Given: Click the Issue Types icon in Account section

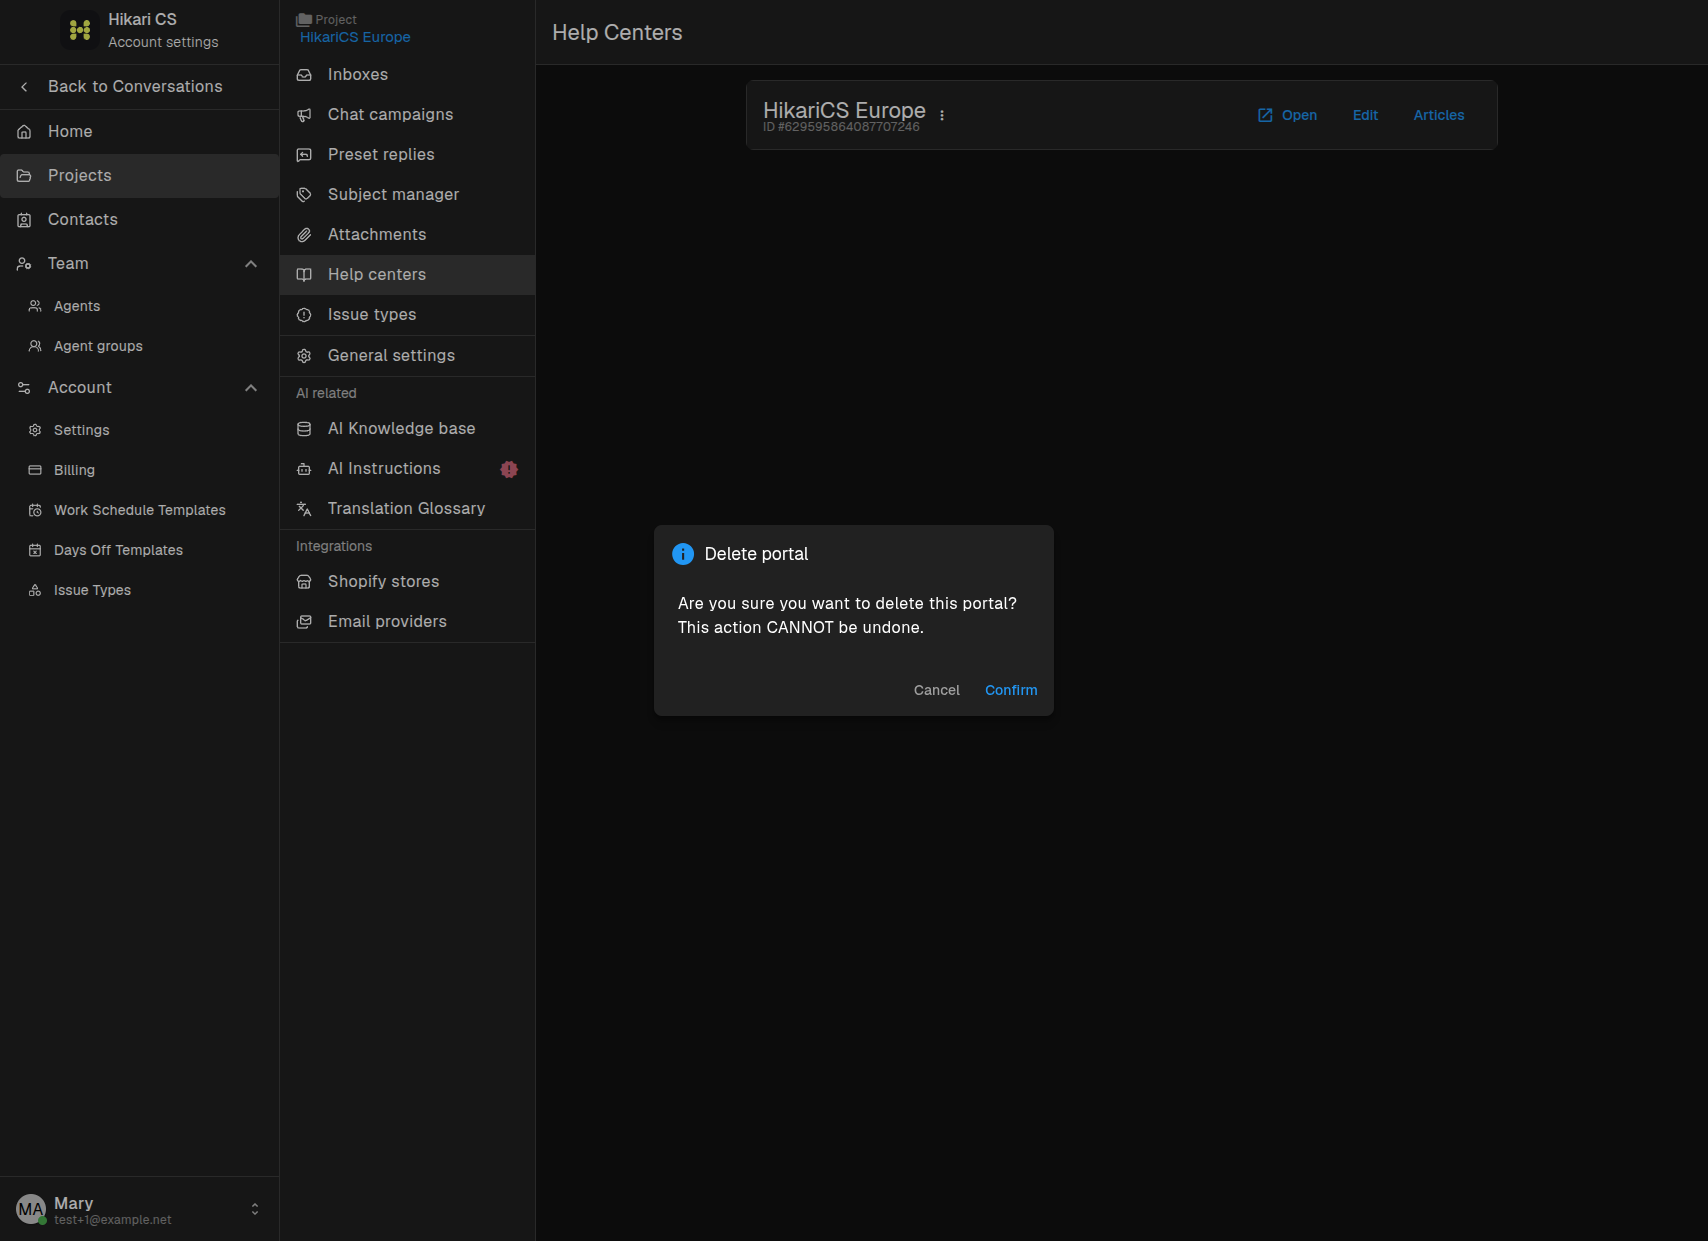Looking at the screenshot, I should (x=35, y=590).
